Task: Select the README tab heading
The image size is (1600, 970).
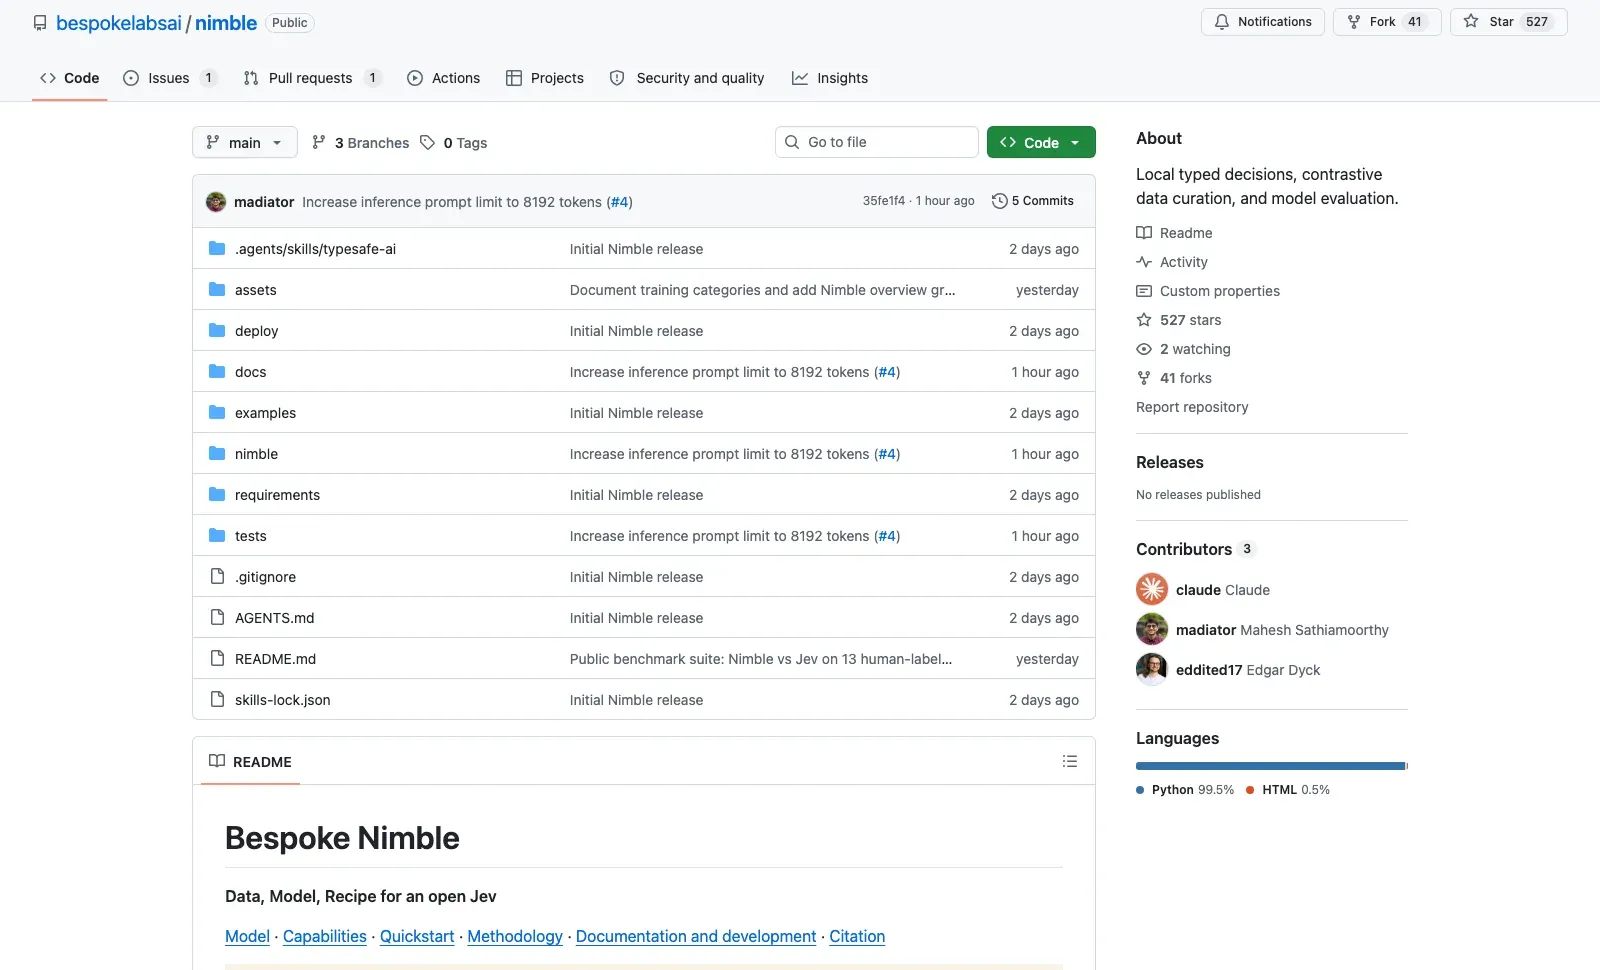Action: point(250,762)
